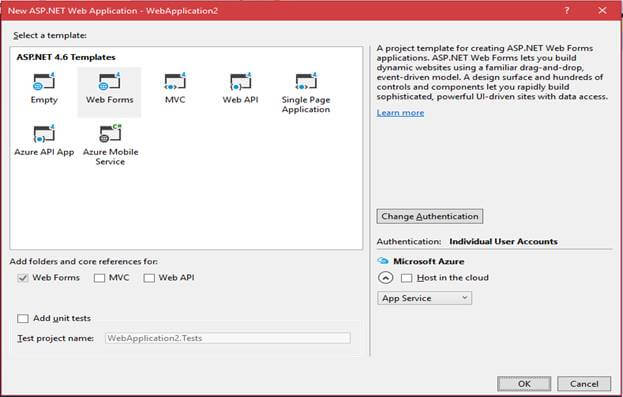623x397 pixels.
Task: Toggle the Web Forms core references checkbox
Action: click(x=23, y=278)
